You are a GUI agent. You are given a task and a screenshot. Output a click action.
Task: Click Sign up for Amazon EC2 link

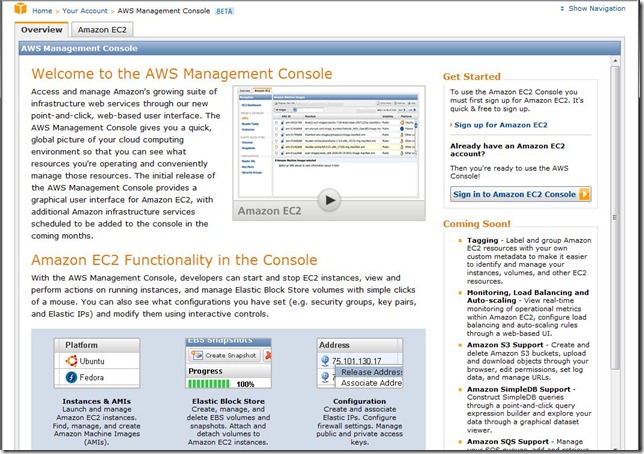pyautogui.click(x=501, y=125)
